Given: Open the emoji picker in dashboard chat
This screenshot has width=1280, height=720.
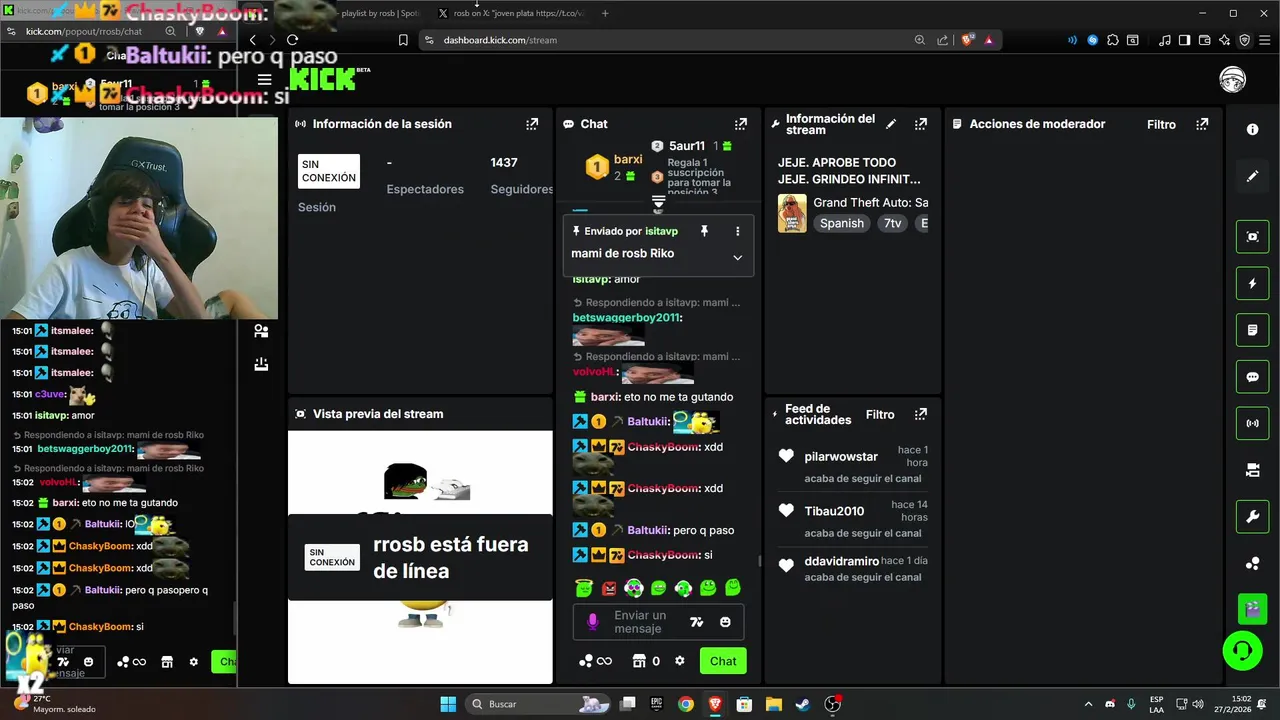Looking at the screenshot, I should [725, 622].
